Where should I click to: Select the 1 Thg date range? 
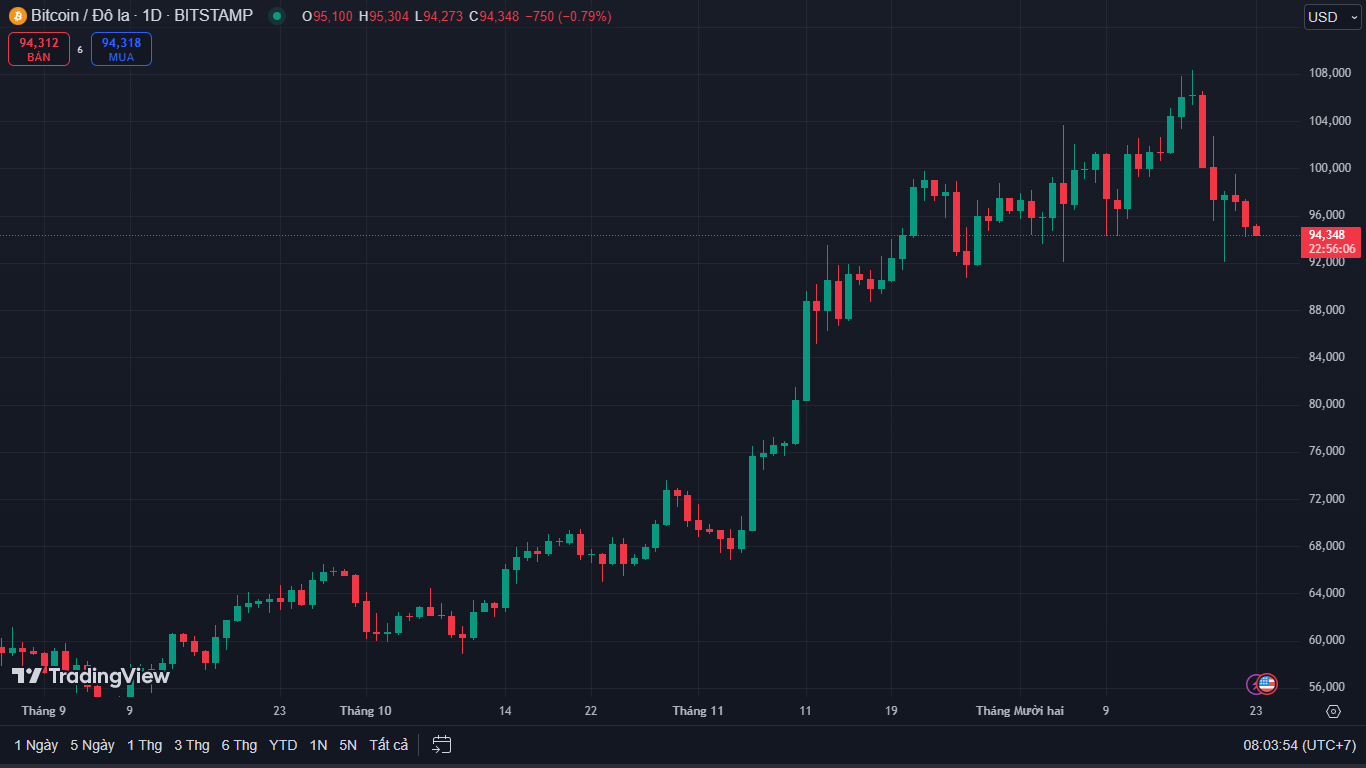(144, 745)
